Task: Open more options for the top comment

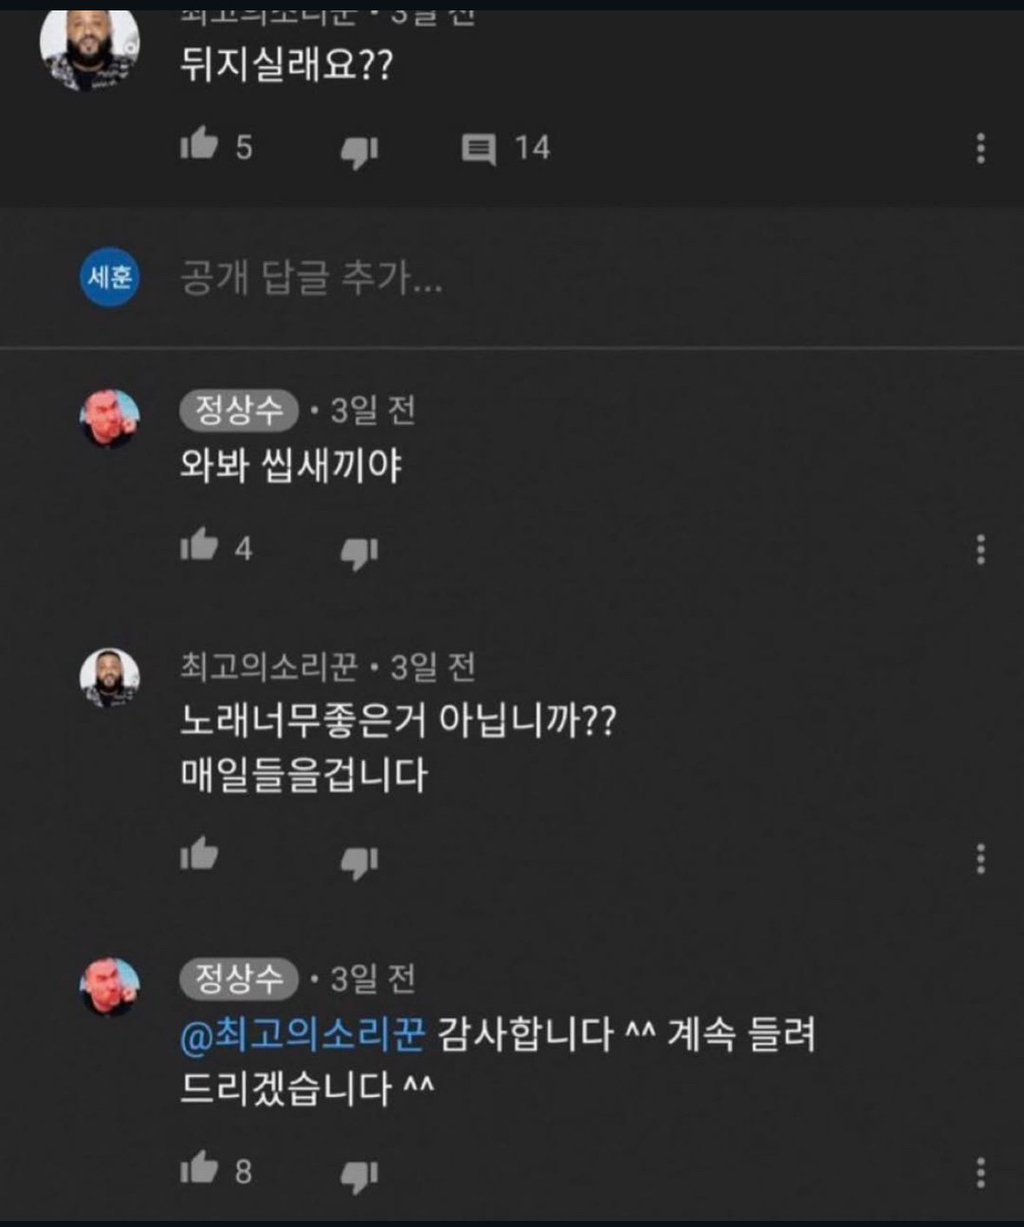Action: coord(981,148)
